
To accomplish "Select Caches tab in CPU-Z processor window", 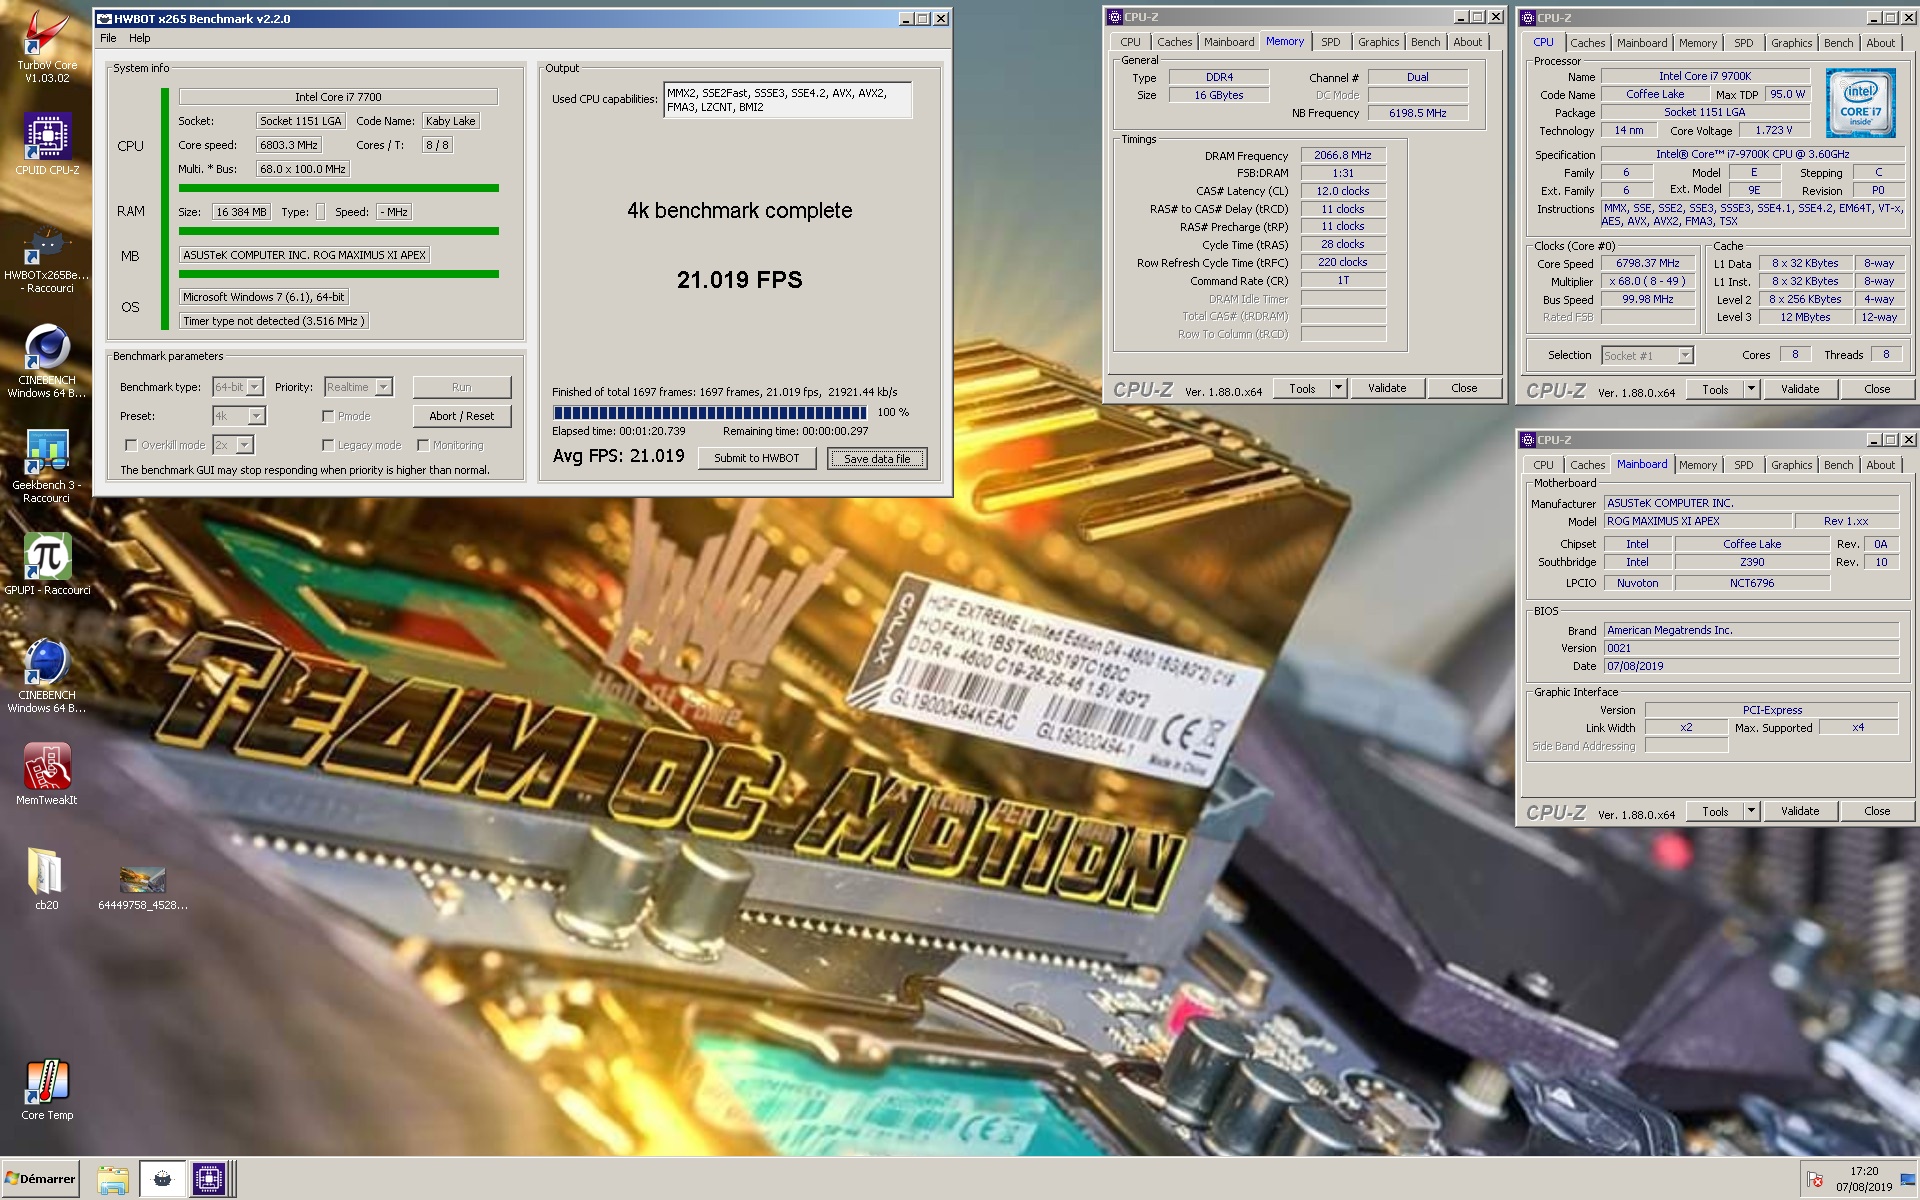I will click(x=1587, y=43).
